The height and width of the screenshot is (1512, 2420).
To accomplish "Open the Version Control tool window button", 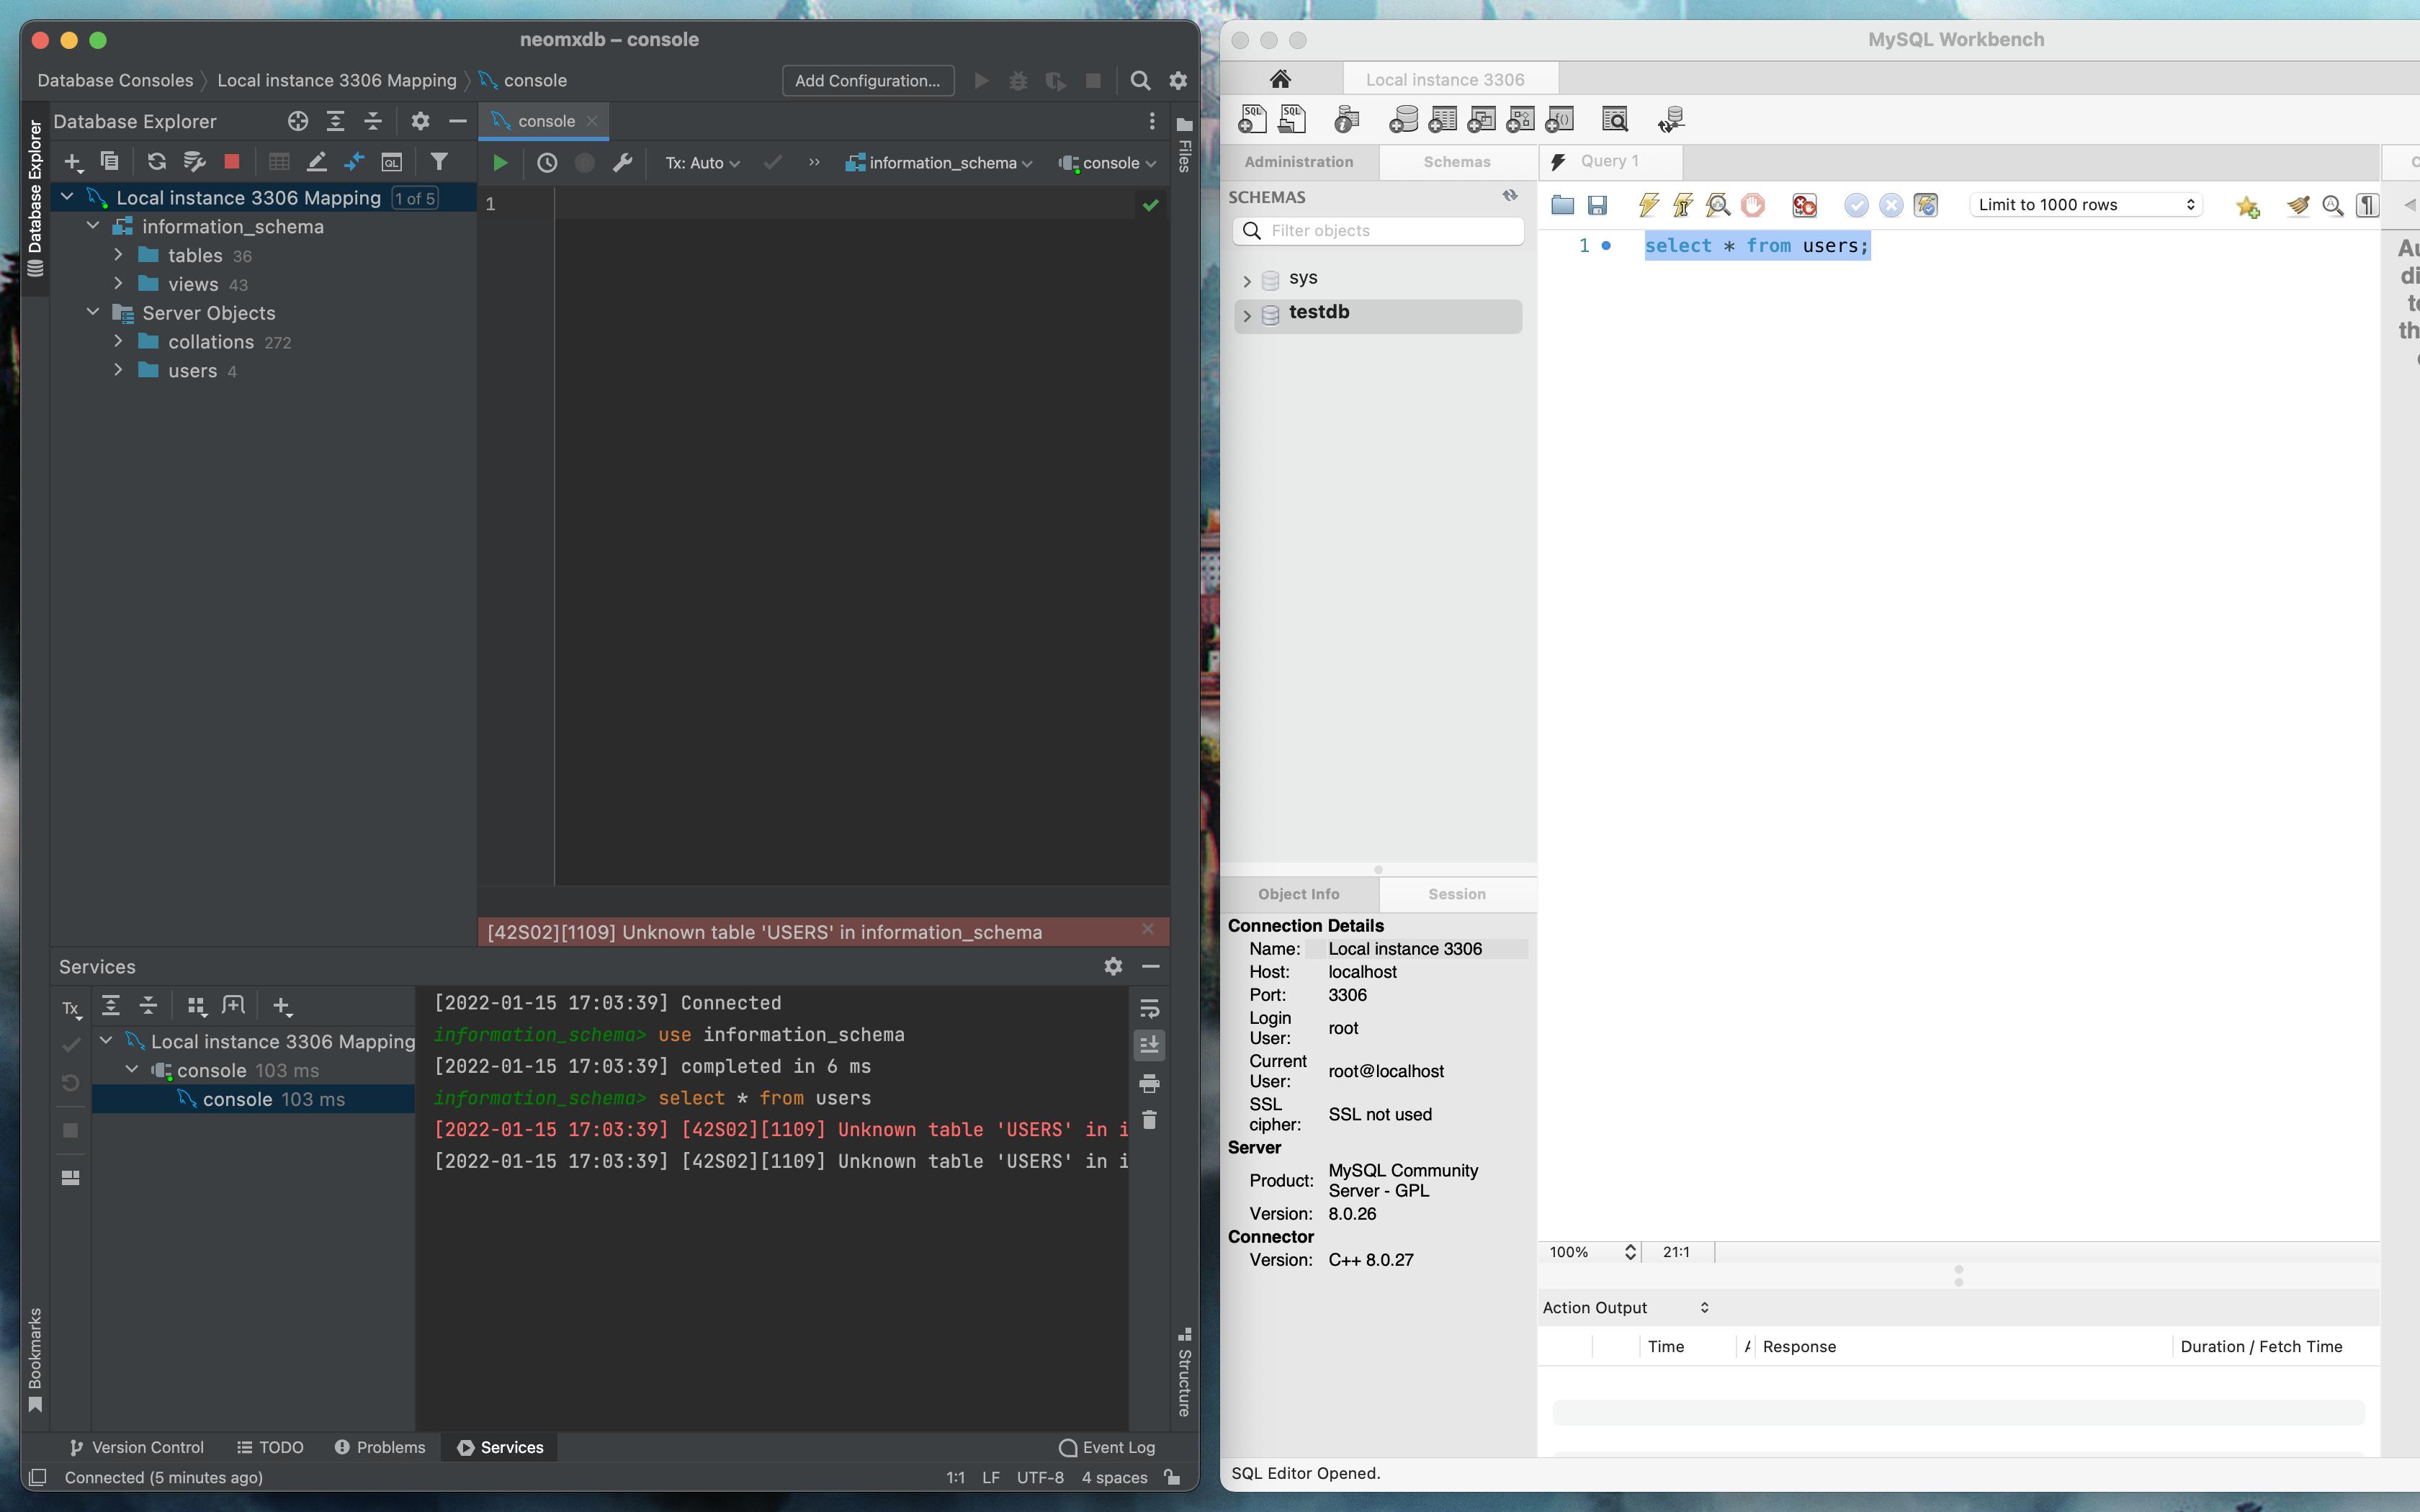I will 137,1447.
